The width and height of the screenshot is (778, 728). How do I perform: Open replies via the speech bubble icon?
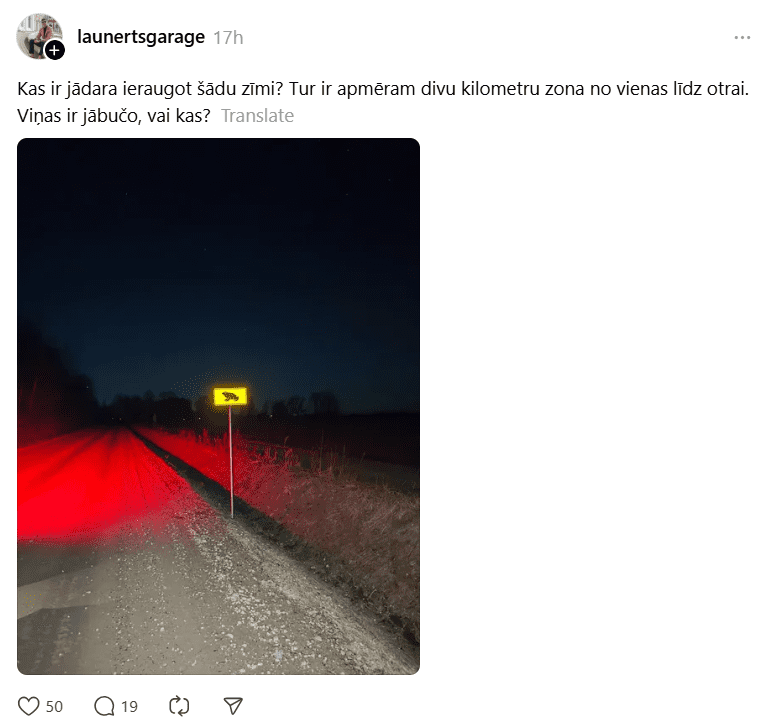click(104, 706)
